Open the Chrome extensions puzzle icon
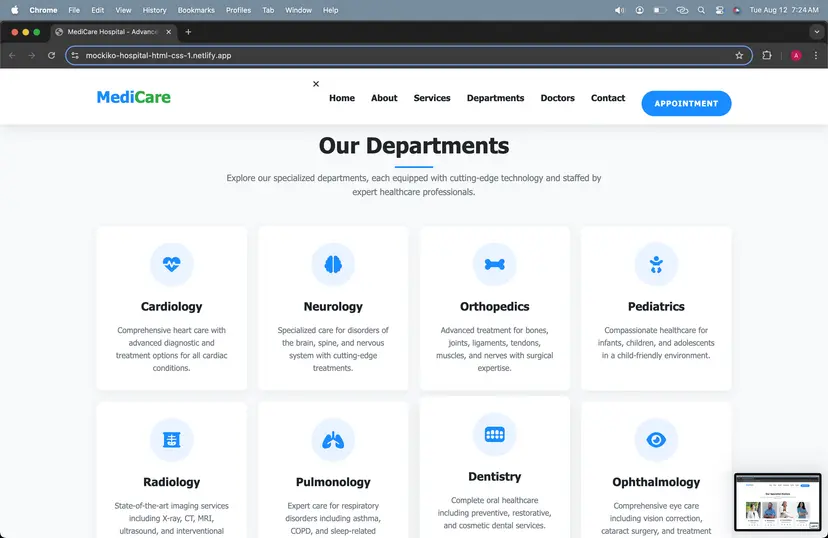The height and width of the screenshot is (538, 828). (x=767, y=56)
